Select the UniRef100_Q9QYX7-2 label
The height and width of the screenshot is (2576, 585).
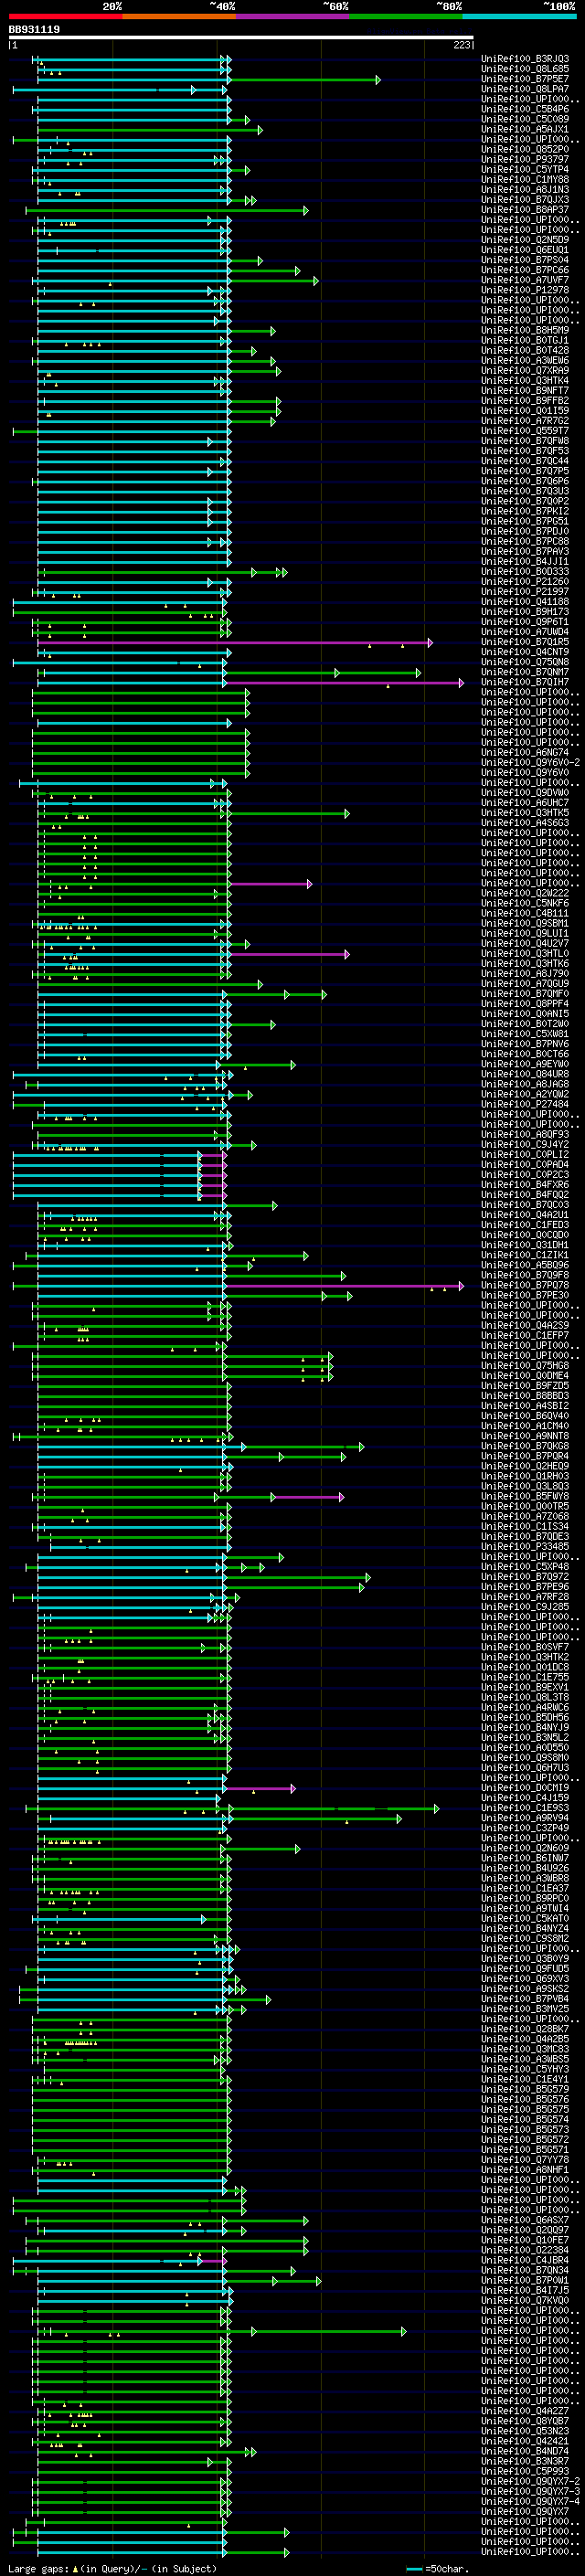point(530,2480)
